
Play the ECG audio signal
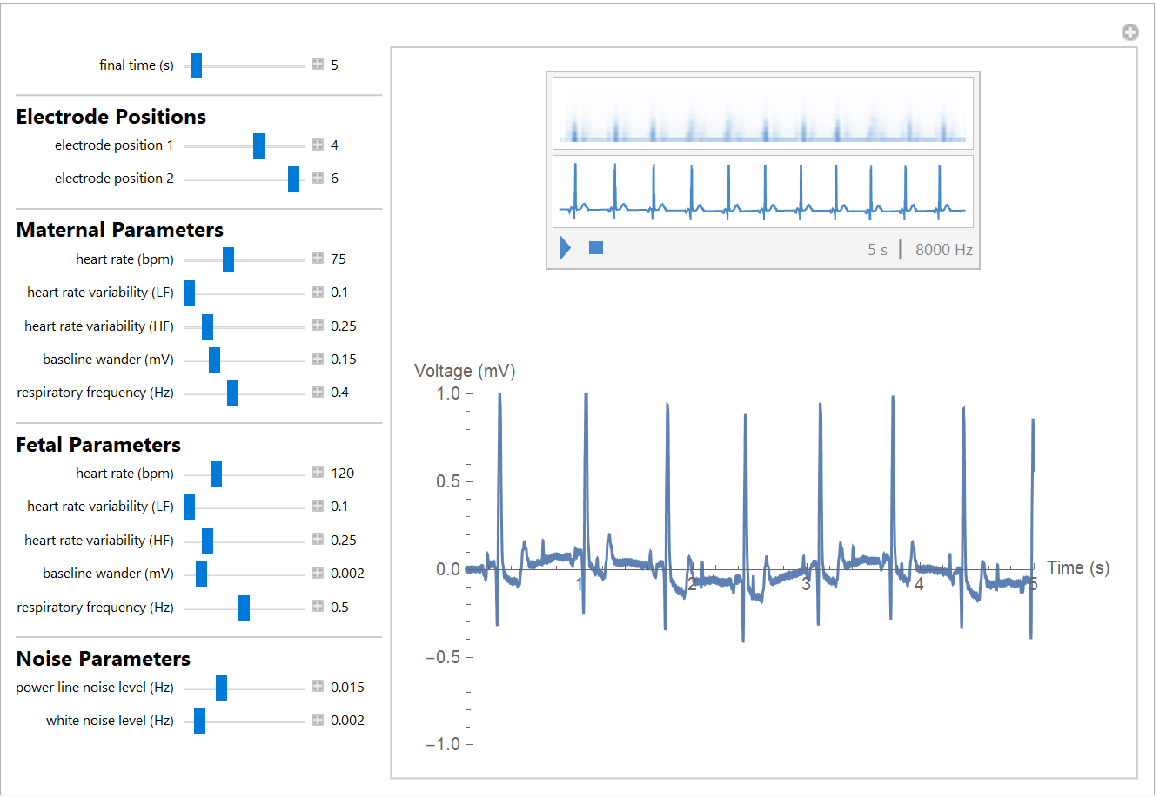(565, 248)
